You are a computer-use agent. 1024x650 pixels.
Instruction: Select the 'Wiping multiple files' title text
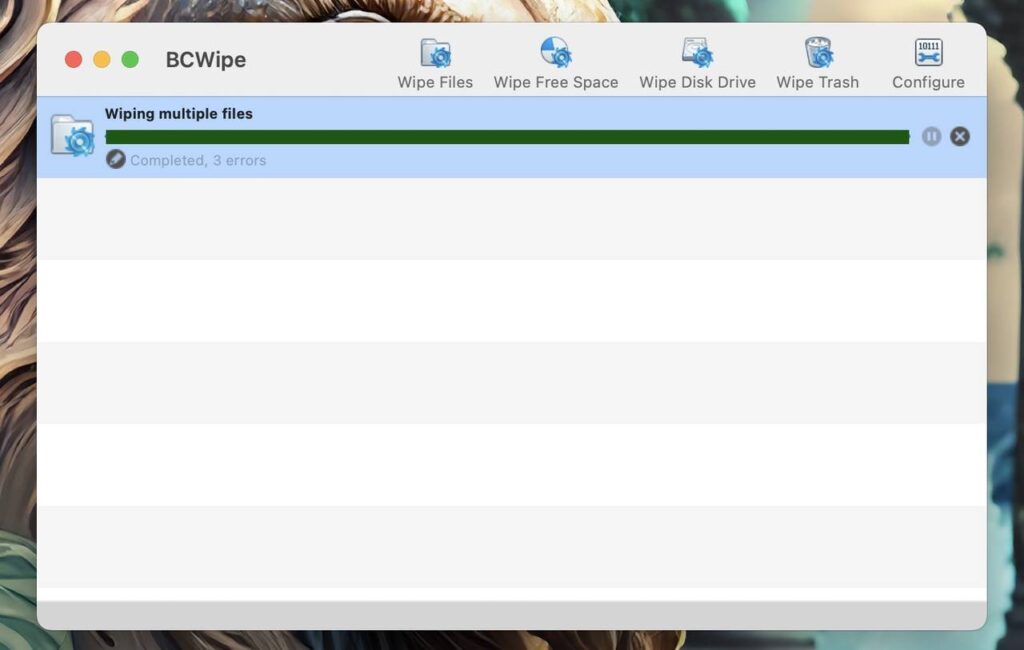(179, 114)
